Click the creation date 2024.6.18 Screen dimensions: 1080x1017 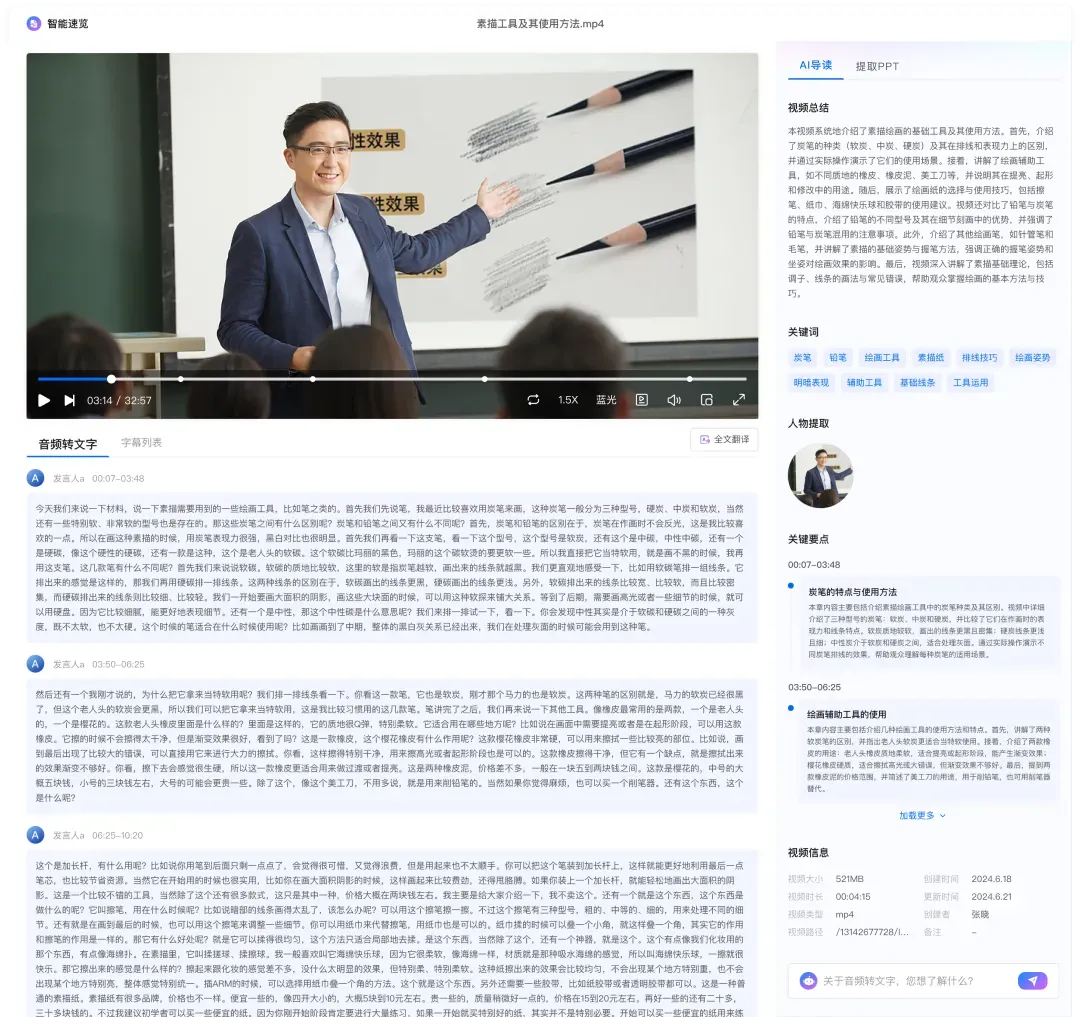991,879
